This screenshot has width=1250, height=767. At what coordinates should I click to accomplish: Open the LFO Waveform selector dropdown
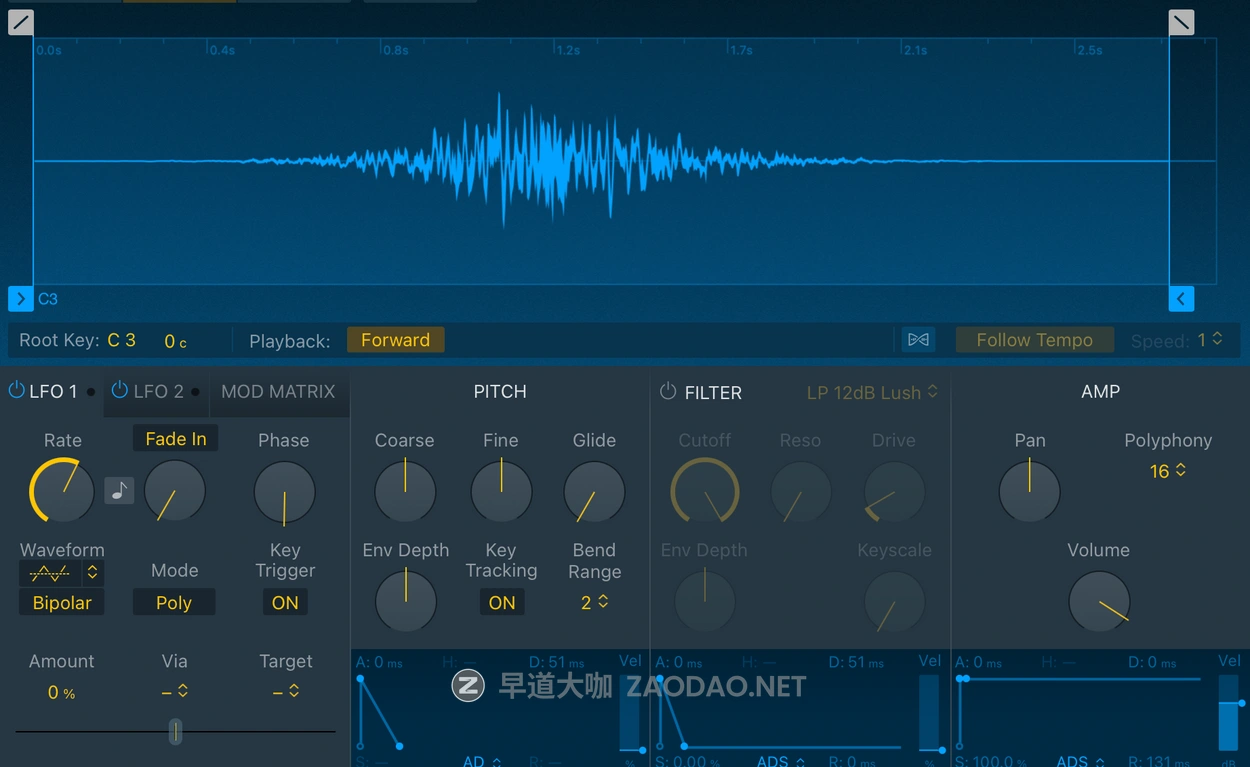(92, 572)
